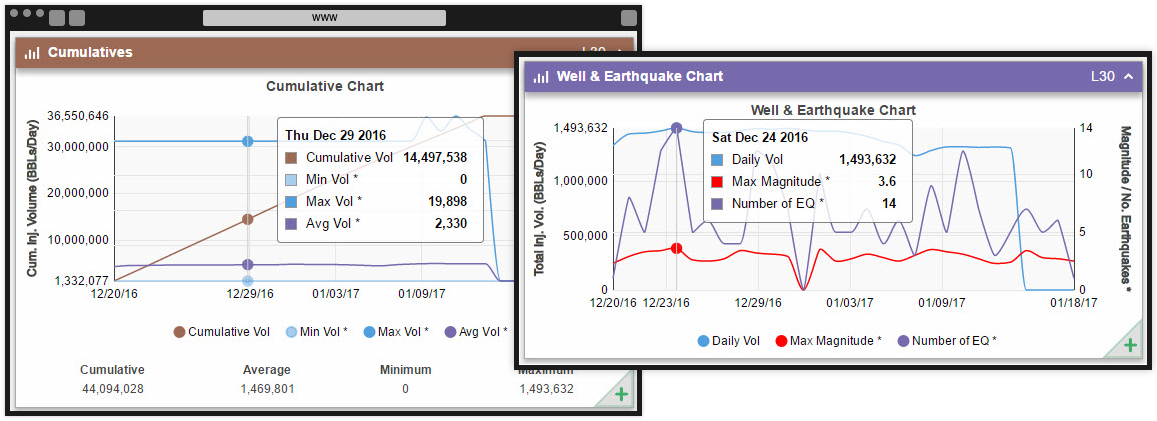Screen dimensions: 1157x421
Task: Toggle Cumulative Vol series in legend
Action: click(x=222, y=332)
